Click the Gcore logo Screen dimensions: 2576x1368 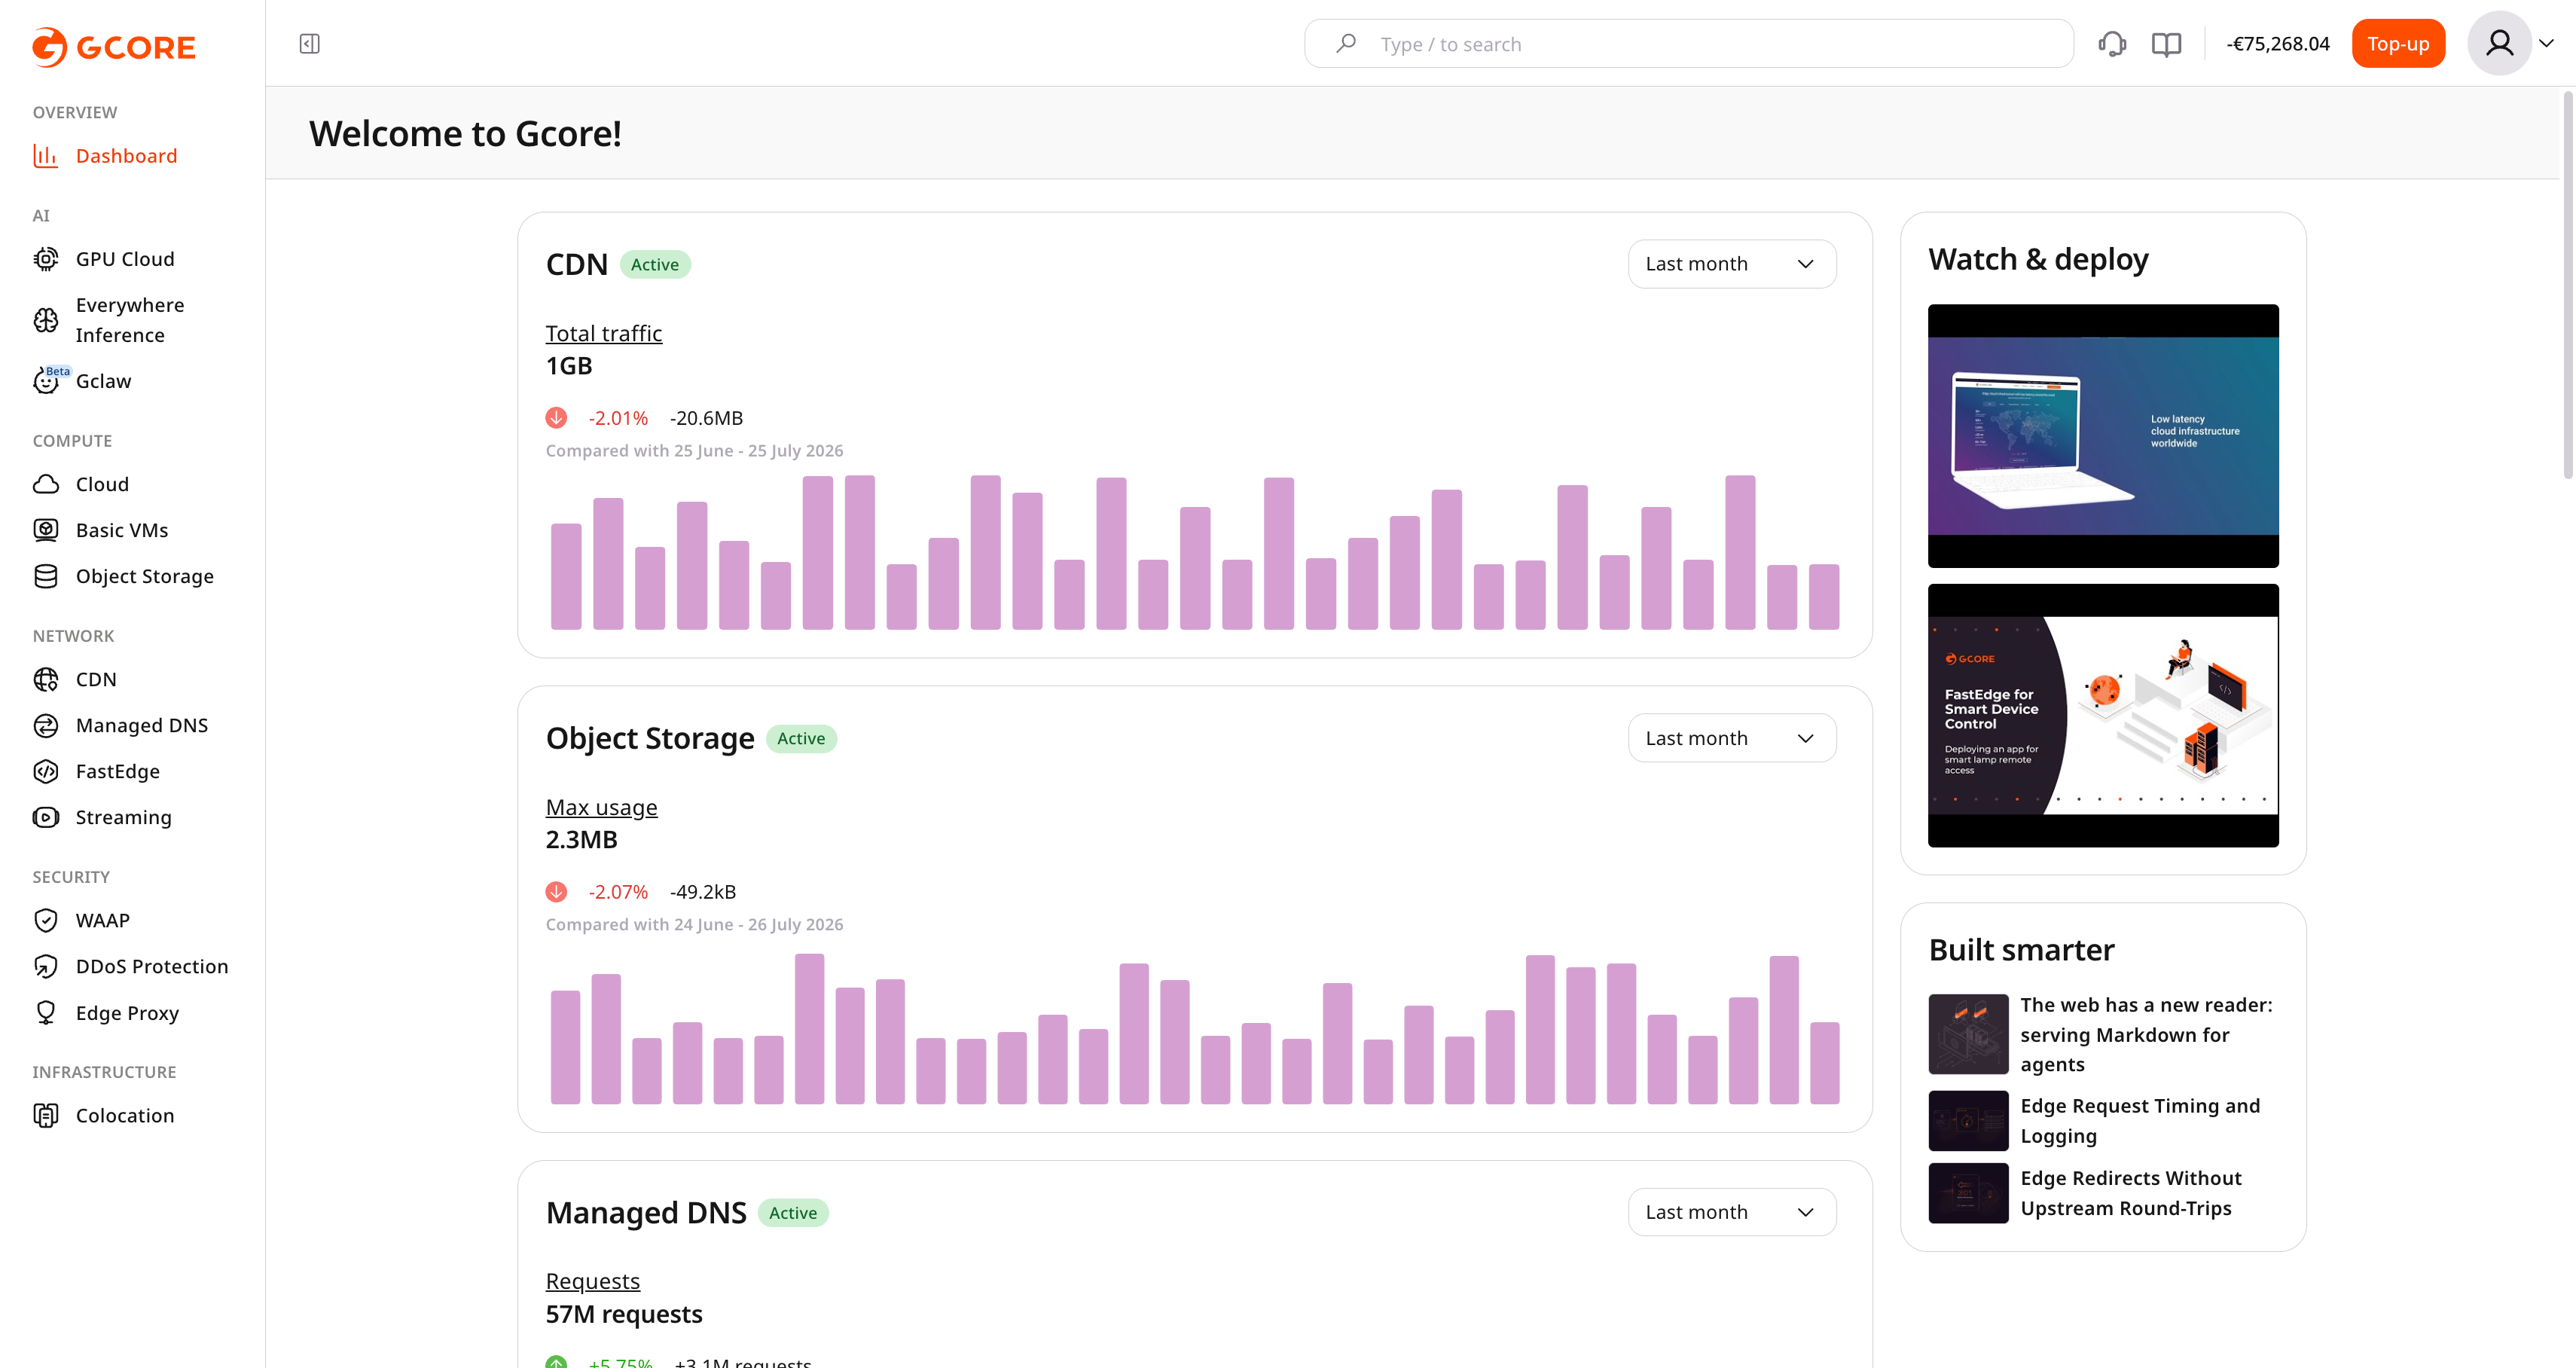coord(113,47)
